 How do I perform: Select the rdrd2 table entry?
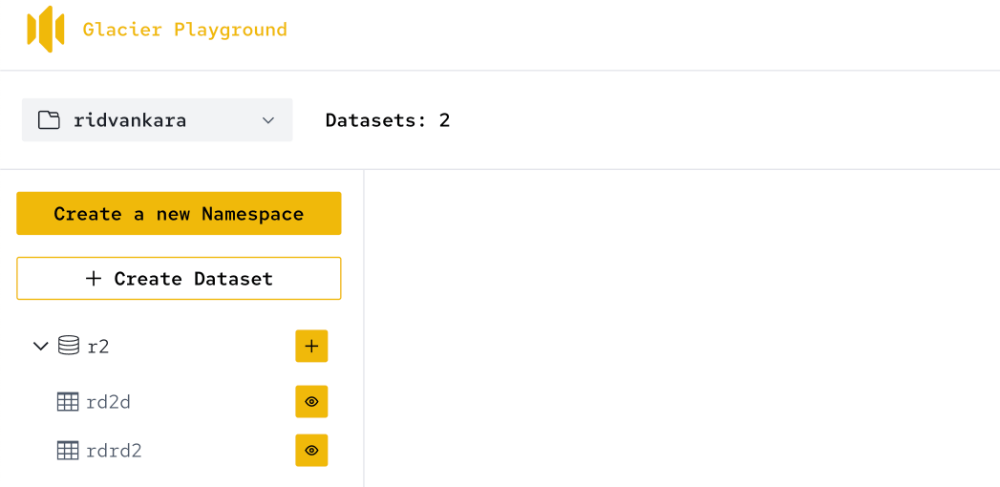tap(114, 451)
